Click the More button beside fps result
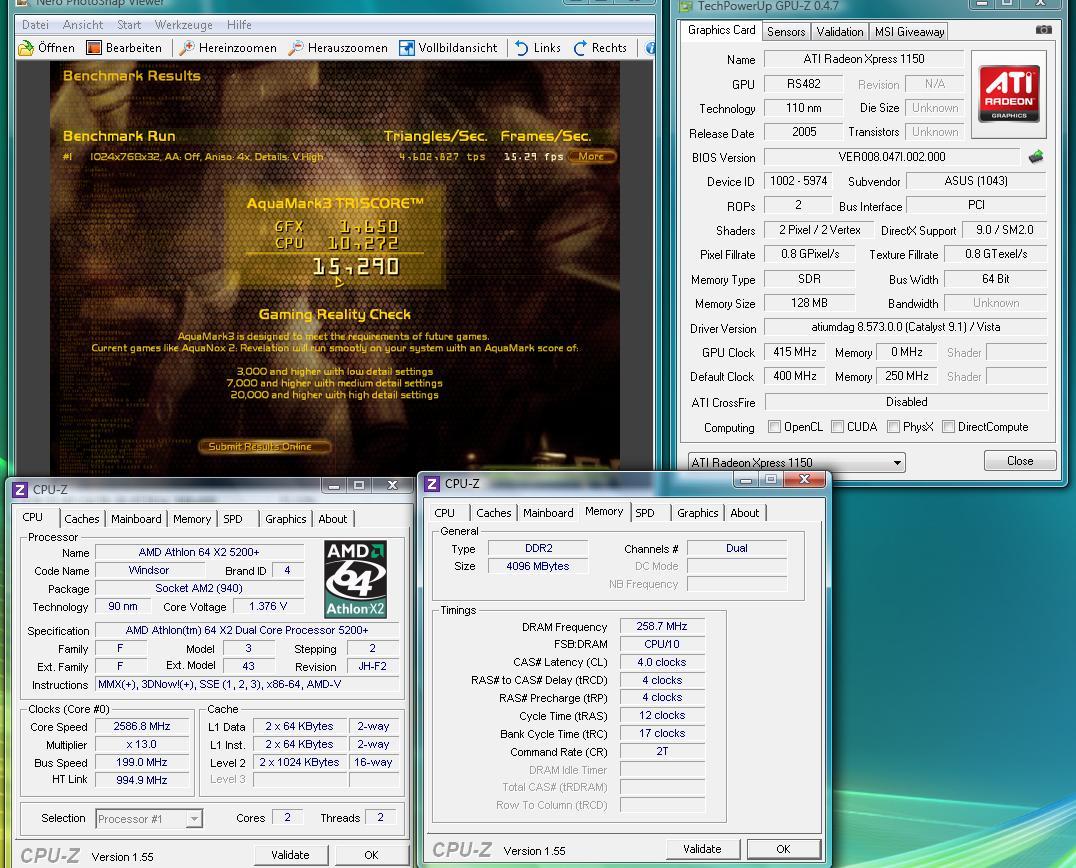 point(591,156)
